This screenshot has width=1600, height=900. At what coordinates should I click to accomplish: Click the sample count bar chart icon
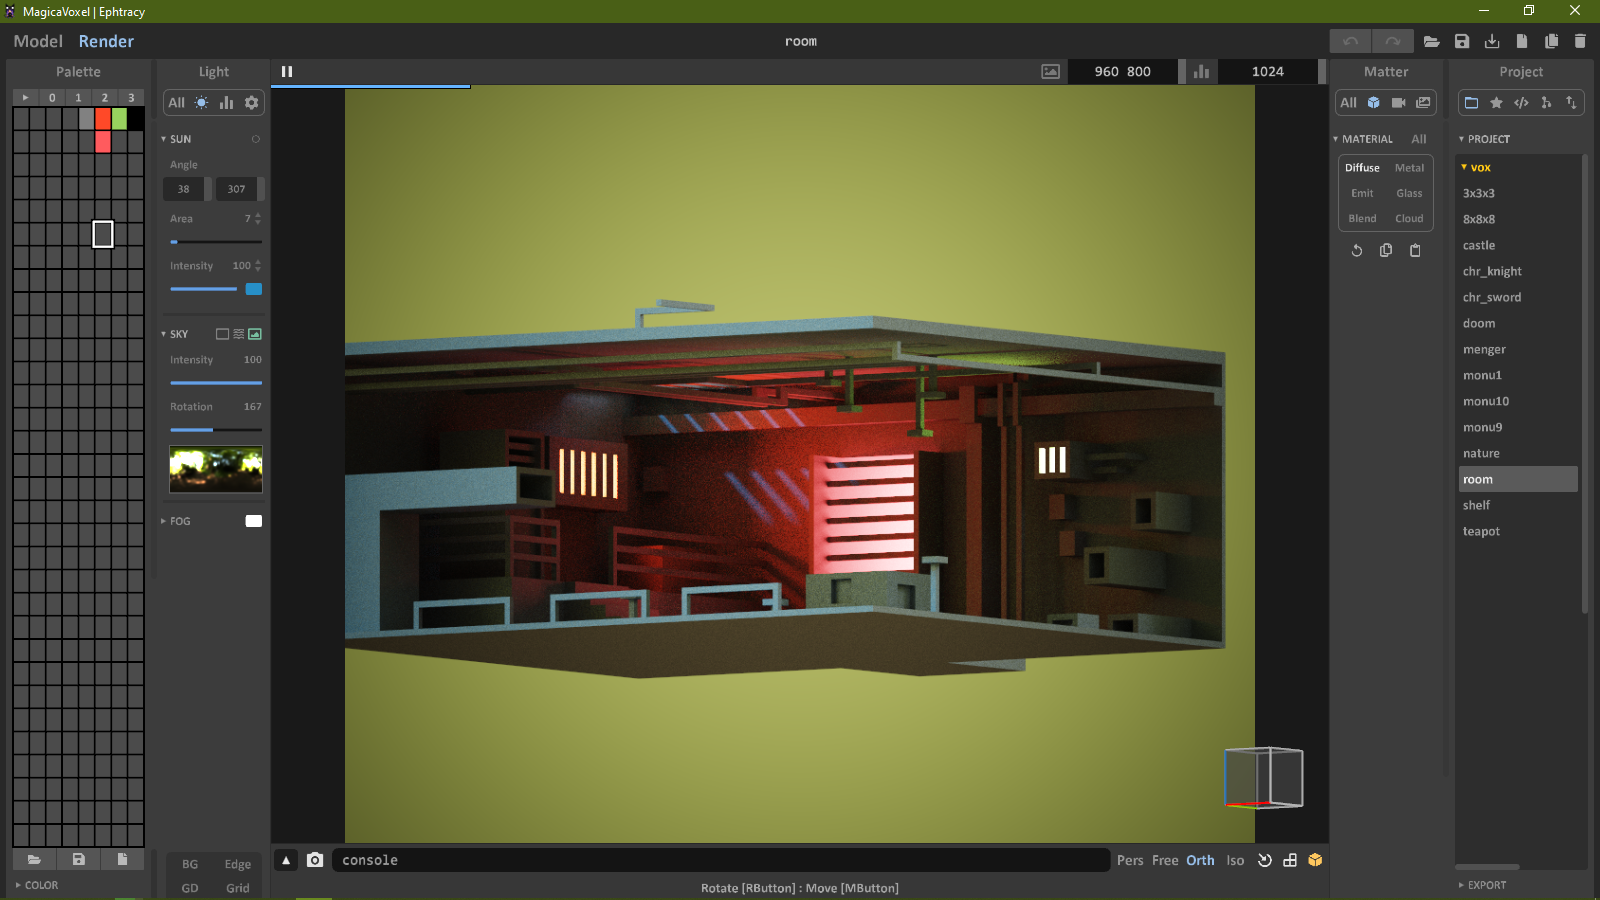pos(1201,71)
